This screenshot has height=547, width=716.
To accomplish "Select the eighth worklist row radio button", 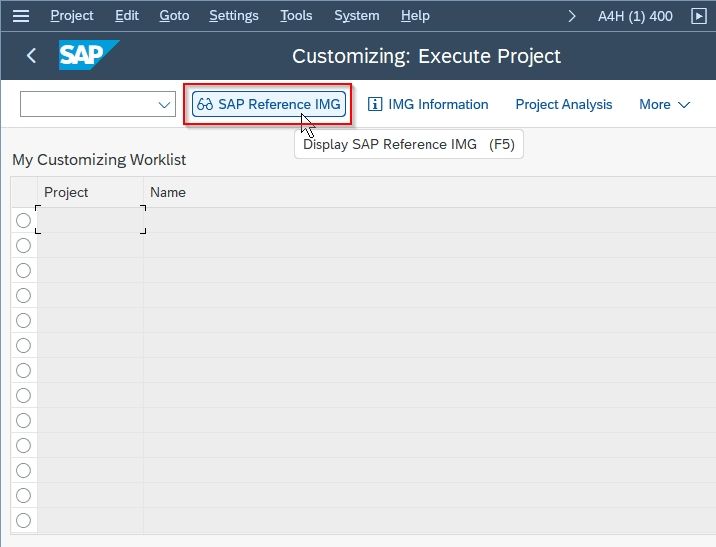I will tap(23, 395).
